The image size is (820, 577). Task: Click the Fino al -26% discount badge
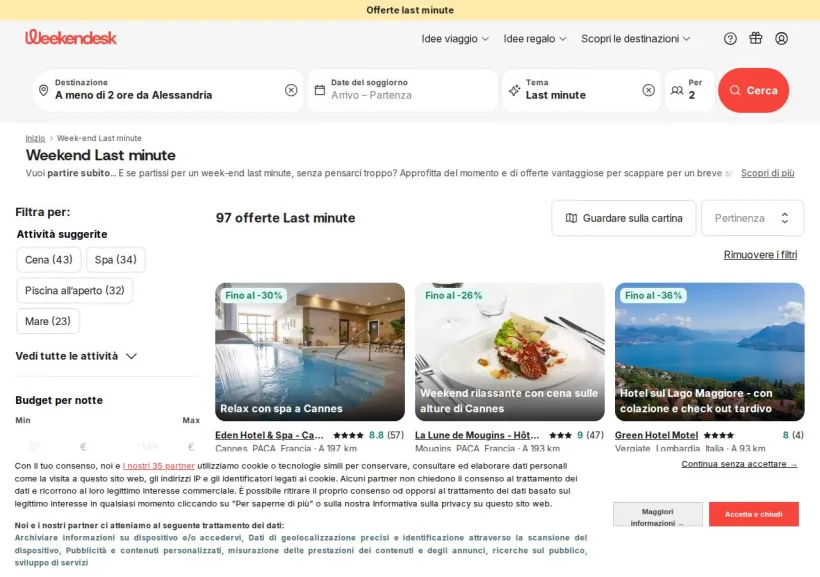coord(453,296)
